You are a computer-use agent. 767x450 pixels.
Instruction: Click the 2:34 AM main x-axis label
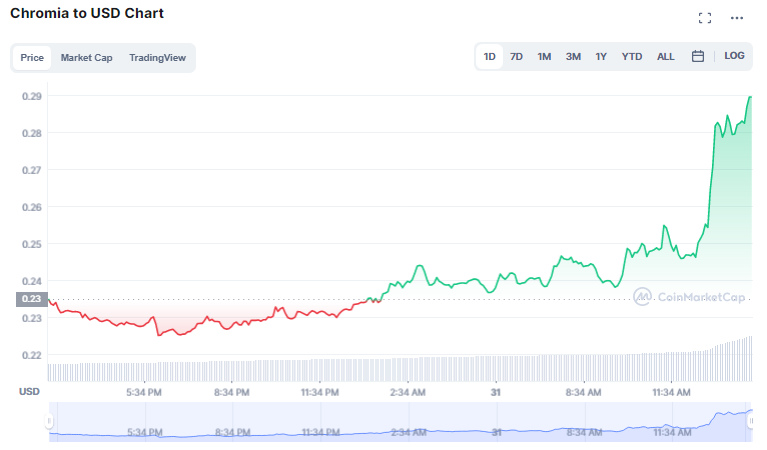coord(407,392)
